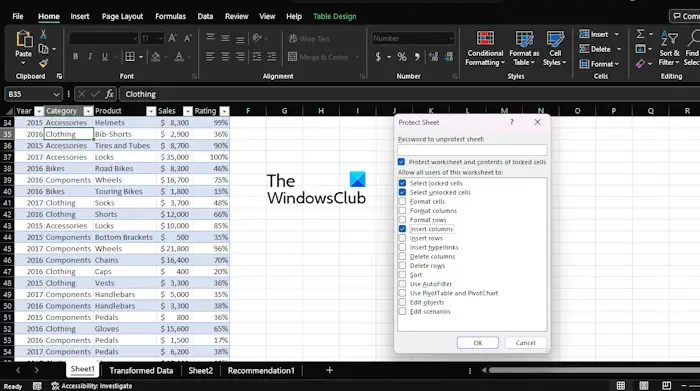Add a new sheet with plus icon
Viewport: 700px width, 391px height.
point(329,370)
